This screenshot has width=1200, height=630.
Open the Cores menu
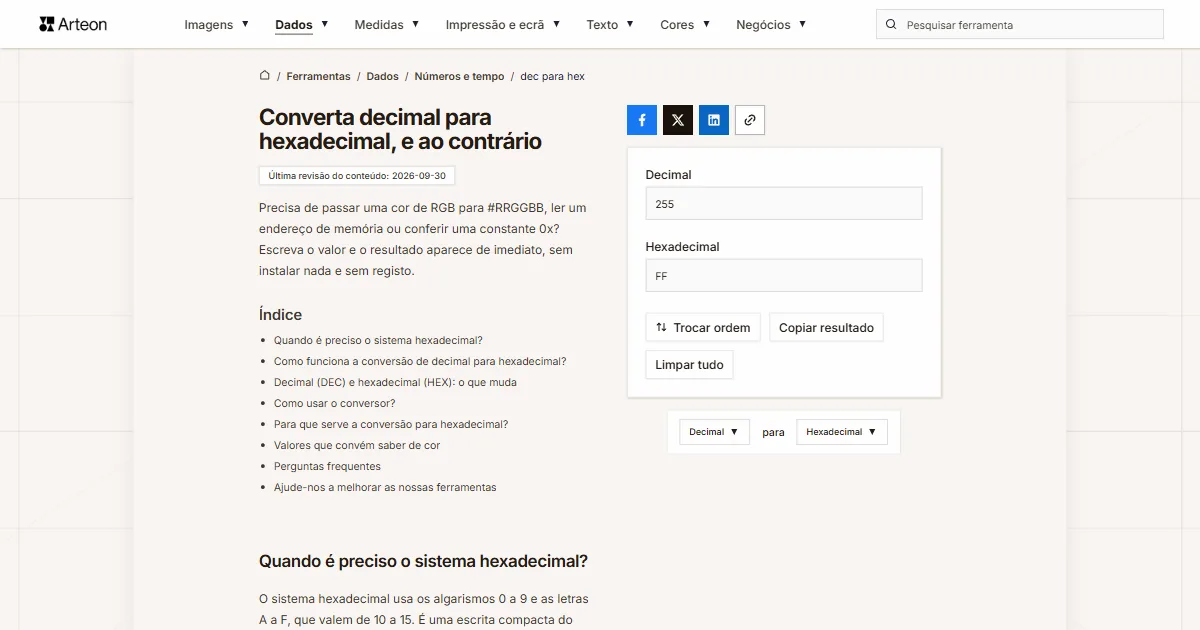point(685,24)
